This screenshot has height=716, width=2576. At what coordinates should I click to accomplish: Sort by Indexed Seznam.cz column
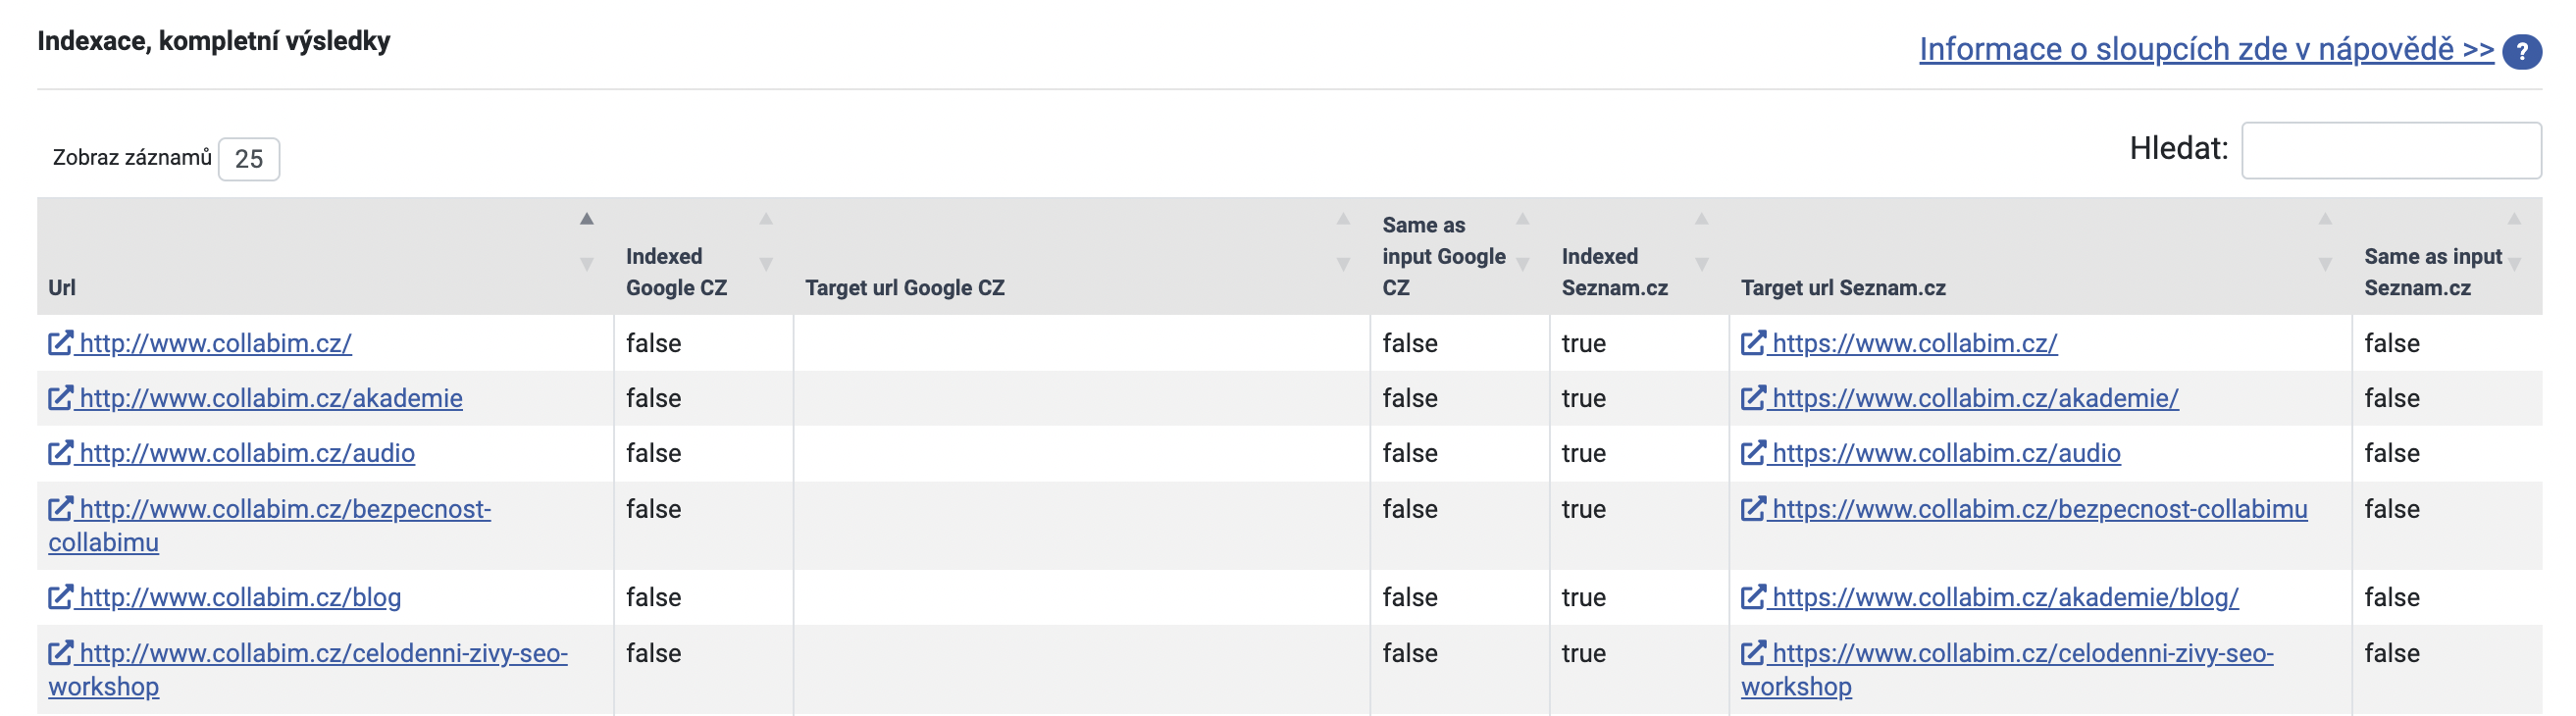pos(1639,256)
